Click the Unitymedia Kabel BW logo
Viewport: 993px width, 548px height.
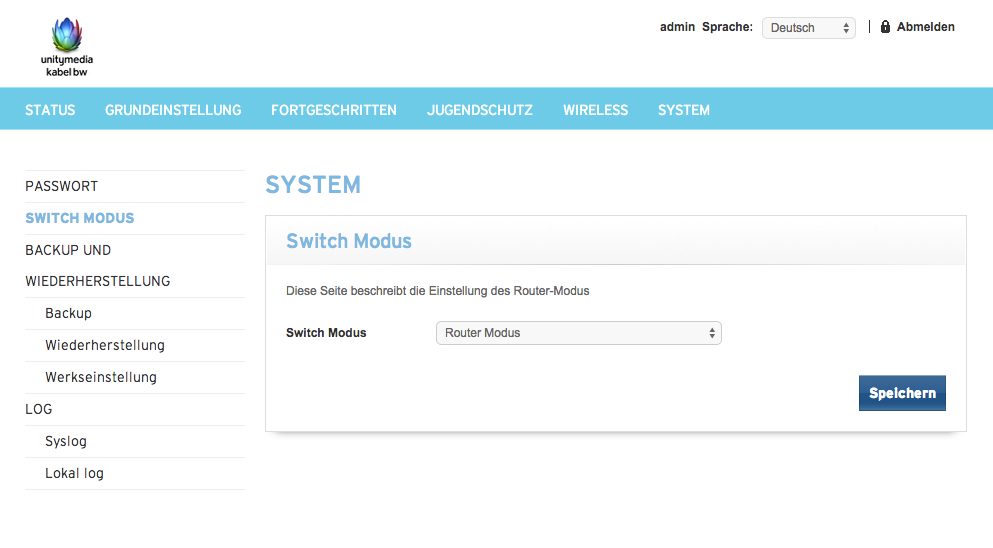click(x=67, y=47)
